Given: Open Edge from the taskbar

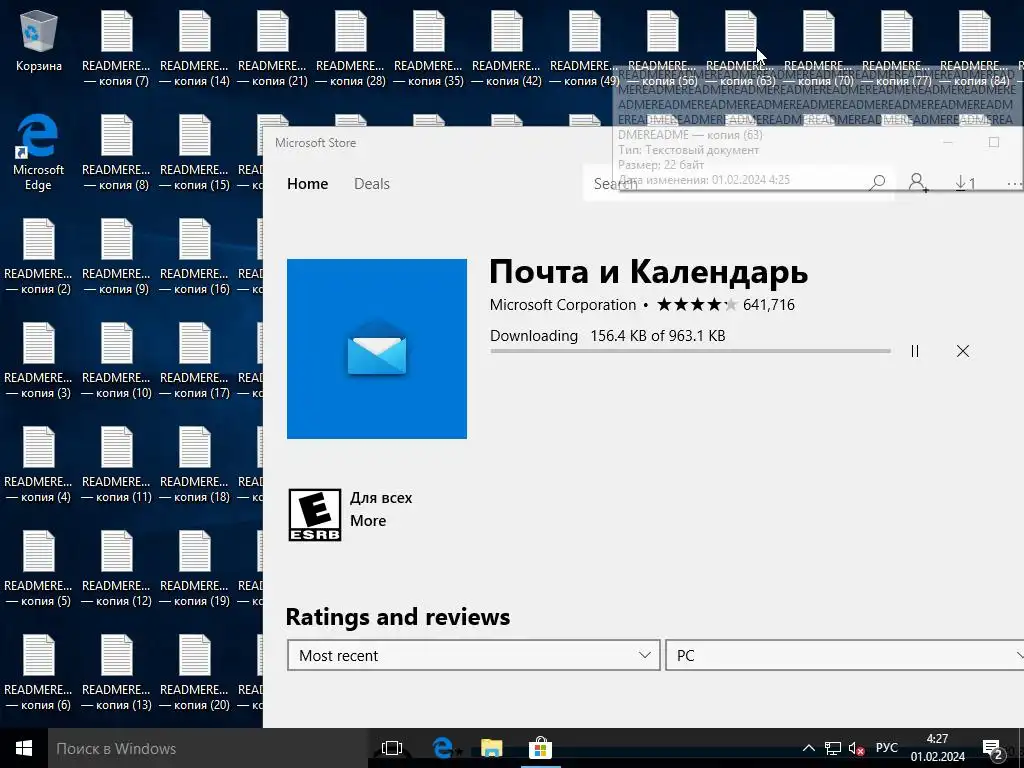Looking at the screenshot, I should [443, 748].
